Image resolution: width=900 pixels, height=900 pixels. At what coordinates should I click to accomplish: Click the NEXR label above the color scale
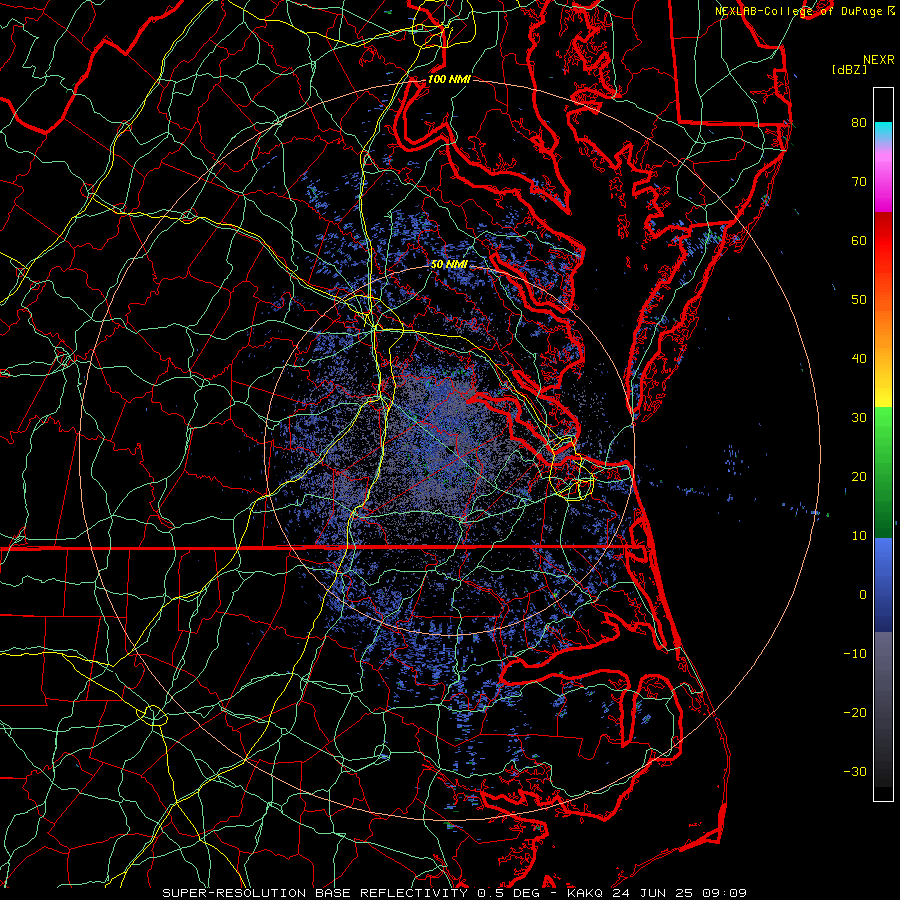[x=879, y=60]
